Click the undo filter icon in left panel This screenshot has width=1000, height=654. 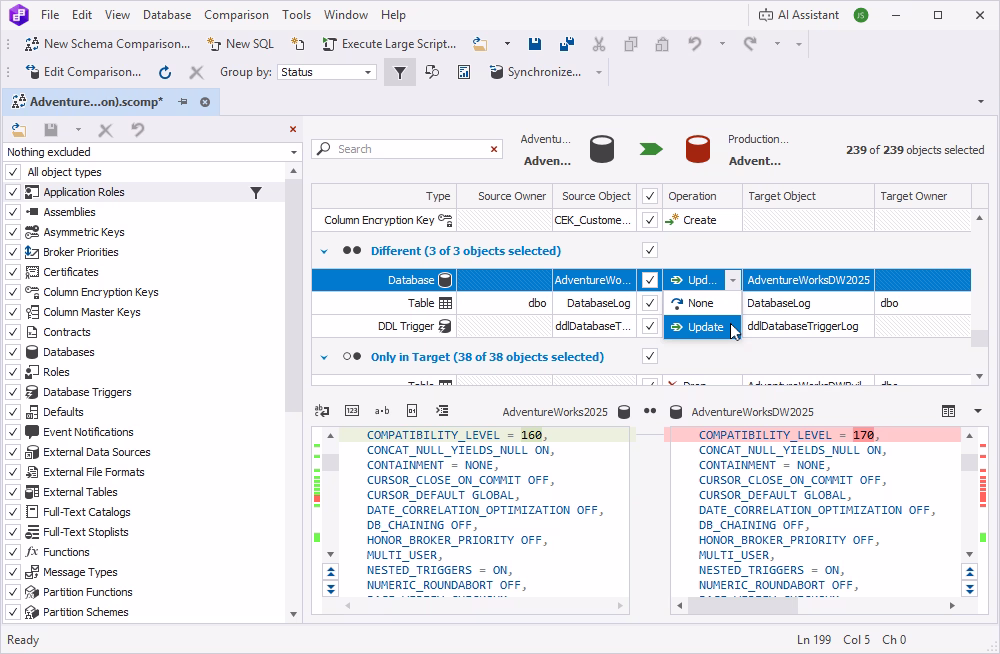[x=138, y=130]
